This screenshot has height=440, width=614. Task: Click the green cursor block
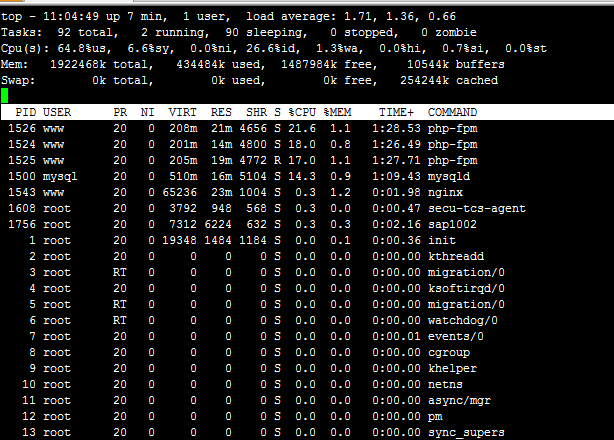click(5, 96)
